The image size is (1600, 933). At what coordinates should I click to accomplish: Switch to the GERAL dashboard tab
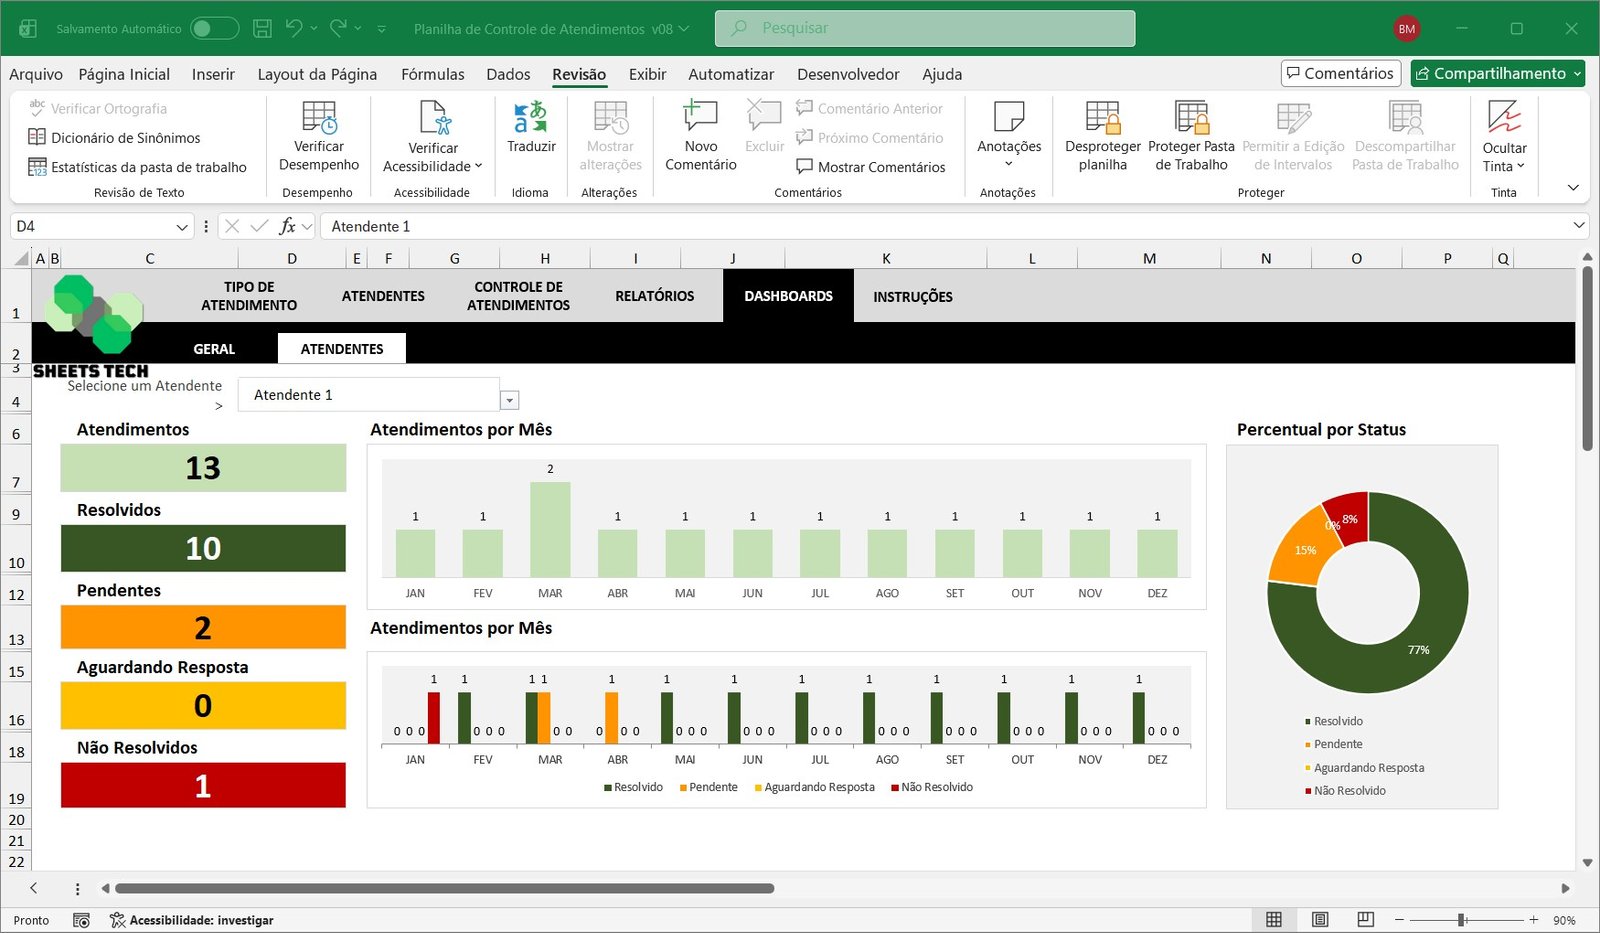pyautogui.click(x=214, y=349)
